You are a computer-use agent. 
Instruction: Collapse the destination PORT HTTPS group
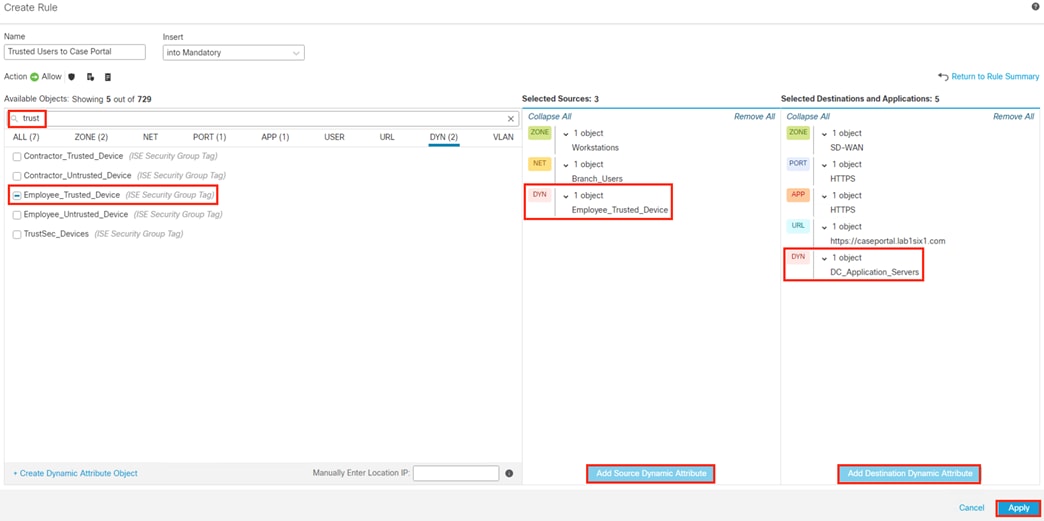824,165
